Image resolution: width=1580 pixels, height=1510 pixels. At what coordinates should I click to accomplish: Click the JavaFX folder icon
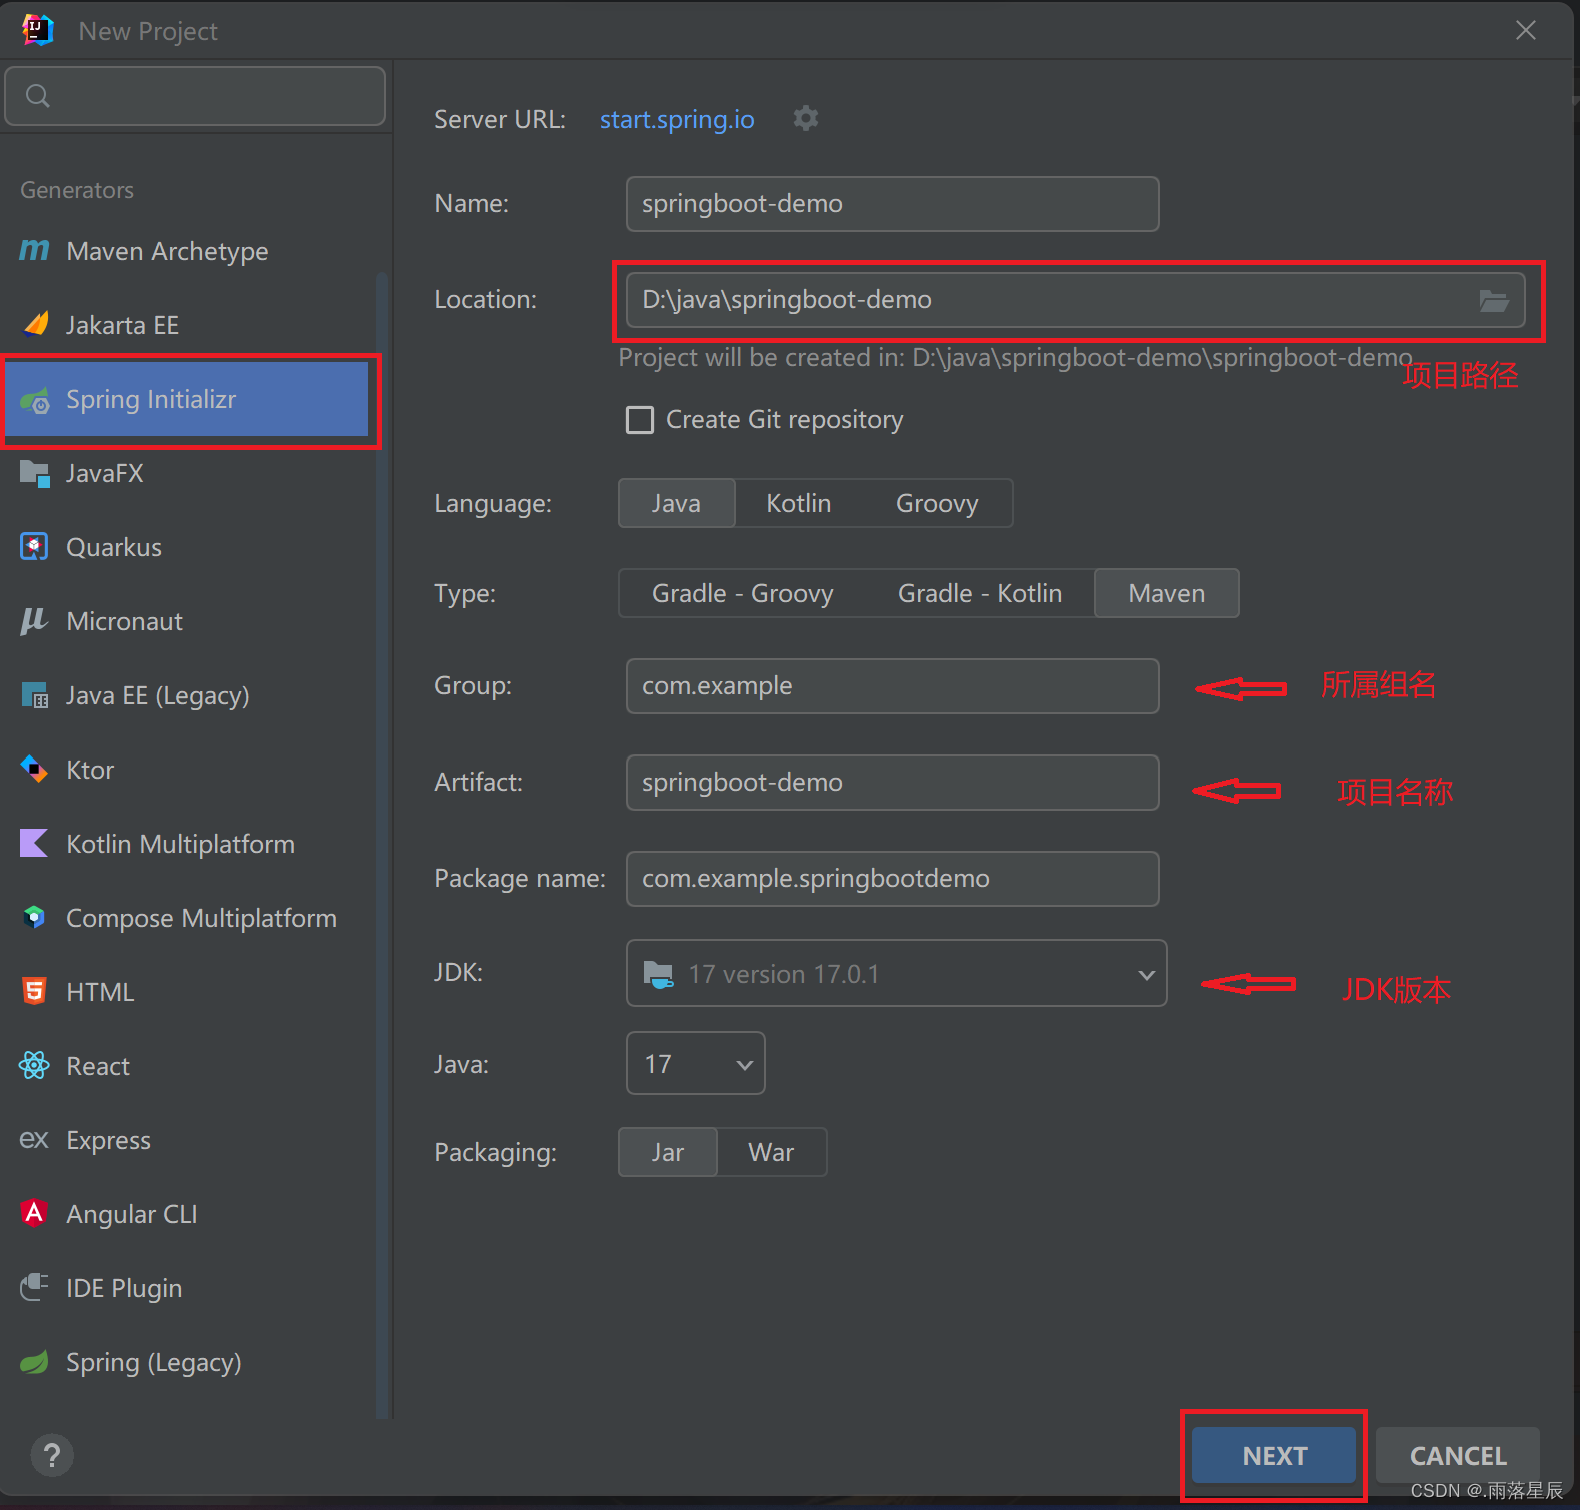(x=35, y=474)
